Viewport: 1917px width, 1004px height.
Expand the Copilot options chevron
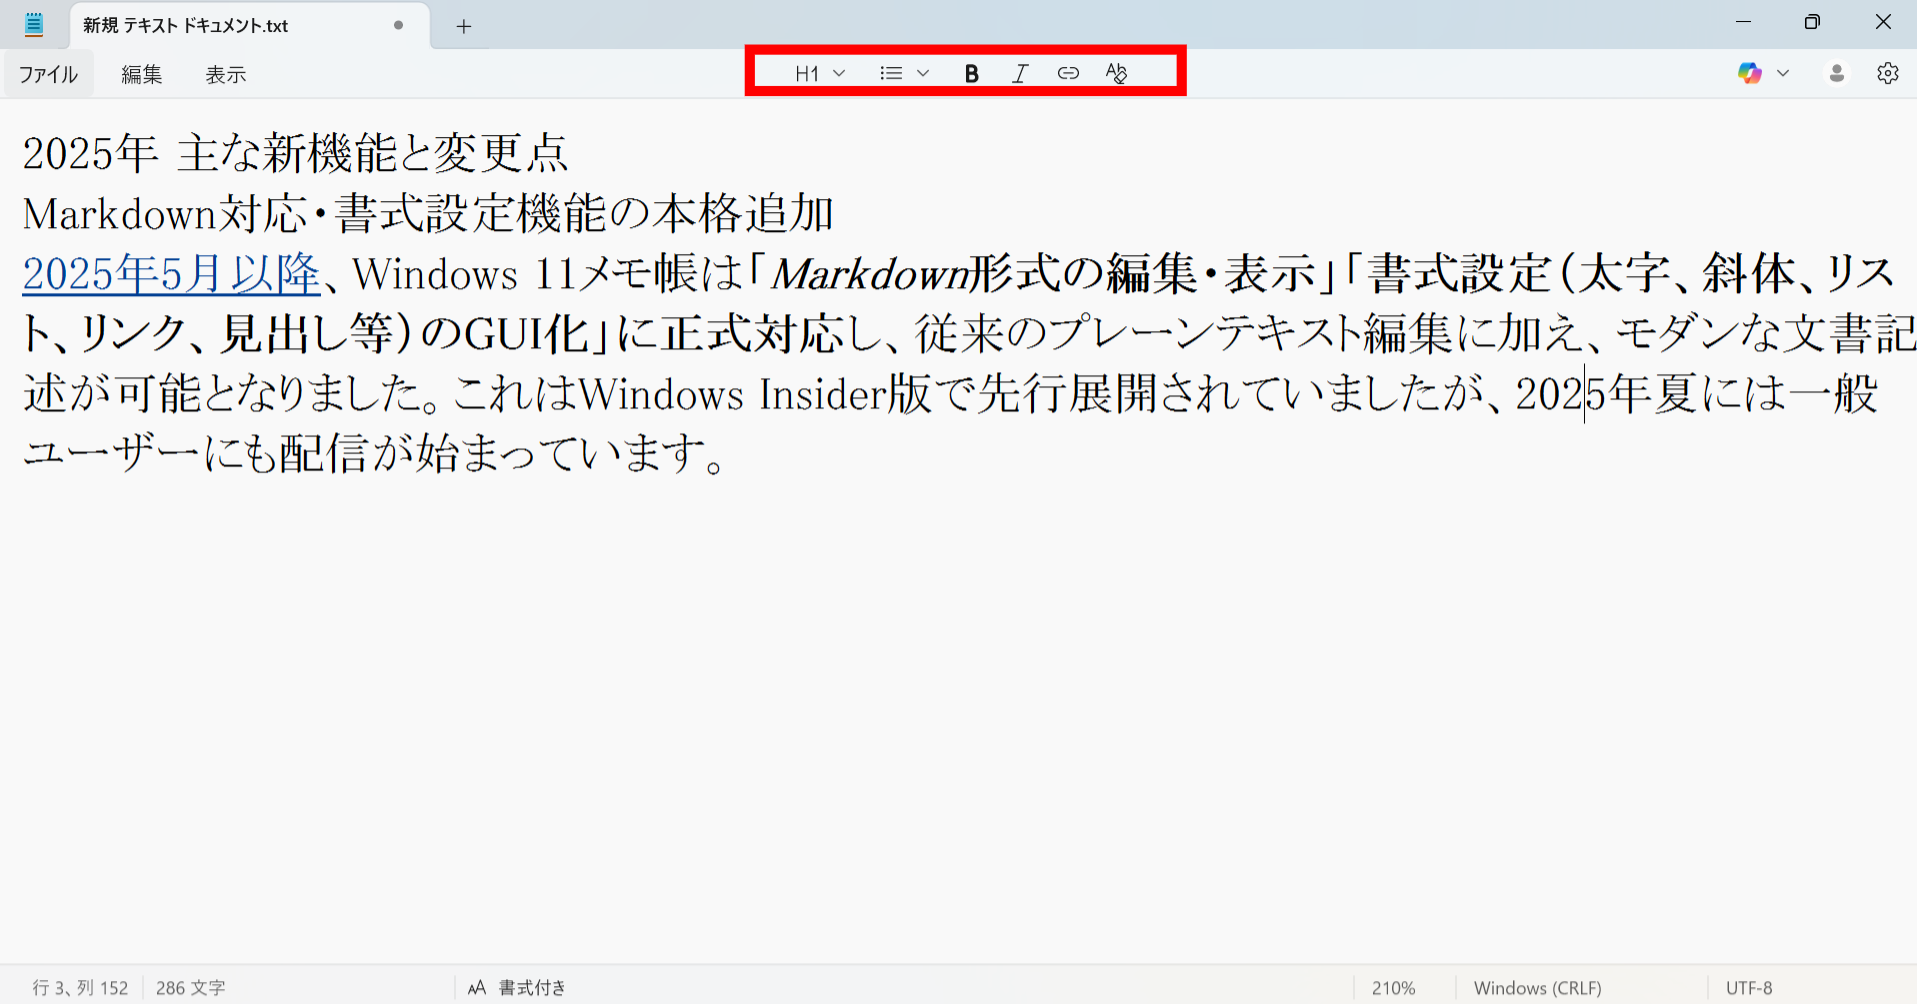[x=1782, y=72]
